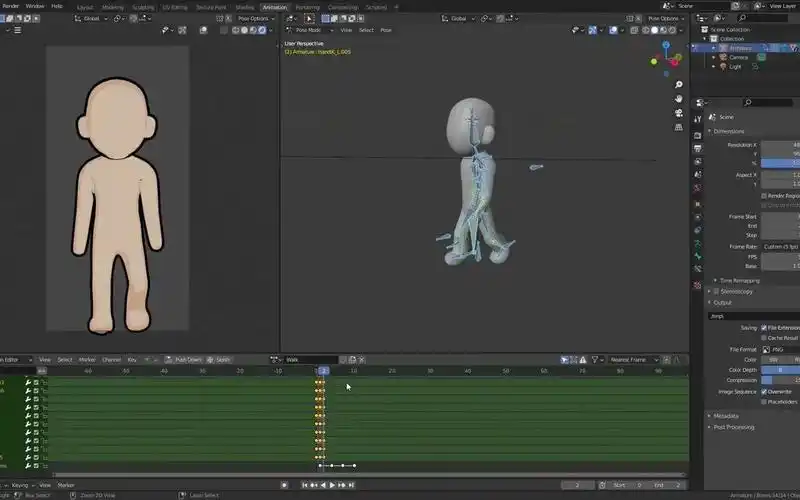This screenshot has width=800, height=500.
Task: Open the Help menu
Action: point(57,6)
